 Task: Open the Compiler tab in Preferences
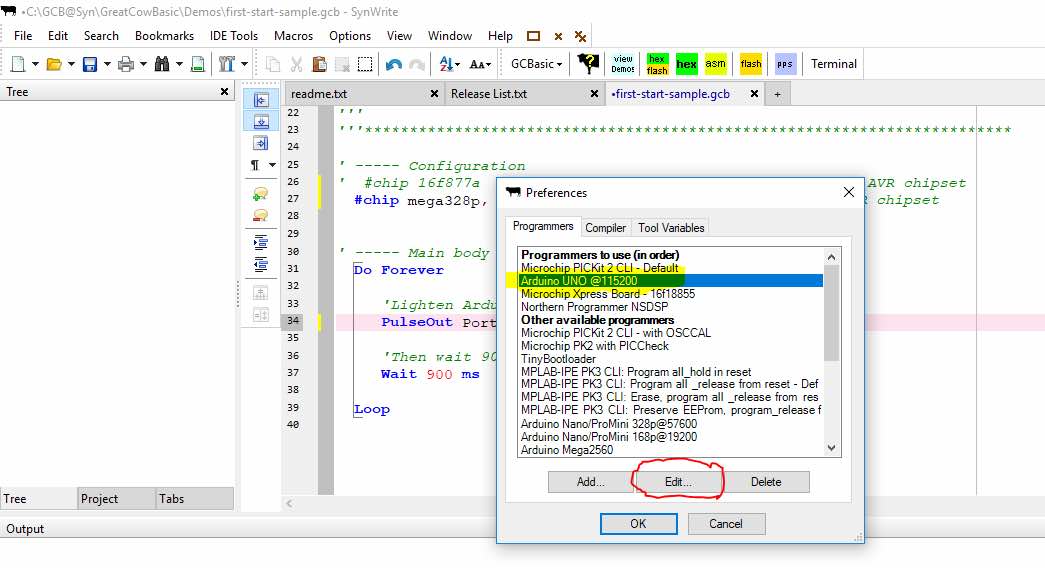(605, 228)
